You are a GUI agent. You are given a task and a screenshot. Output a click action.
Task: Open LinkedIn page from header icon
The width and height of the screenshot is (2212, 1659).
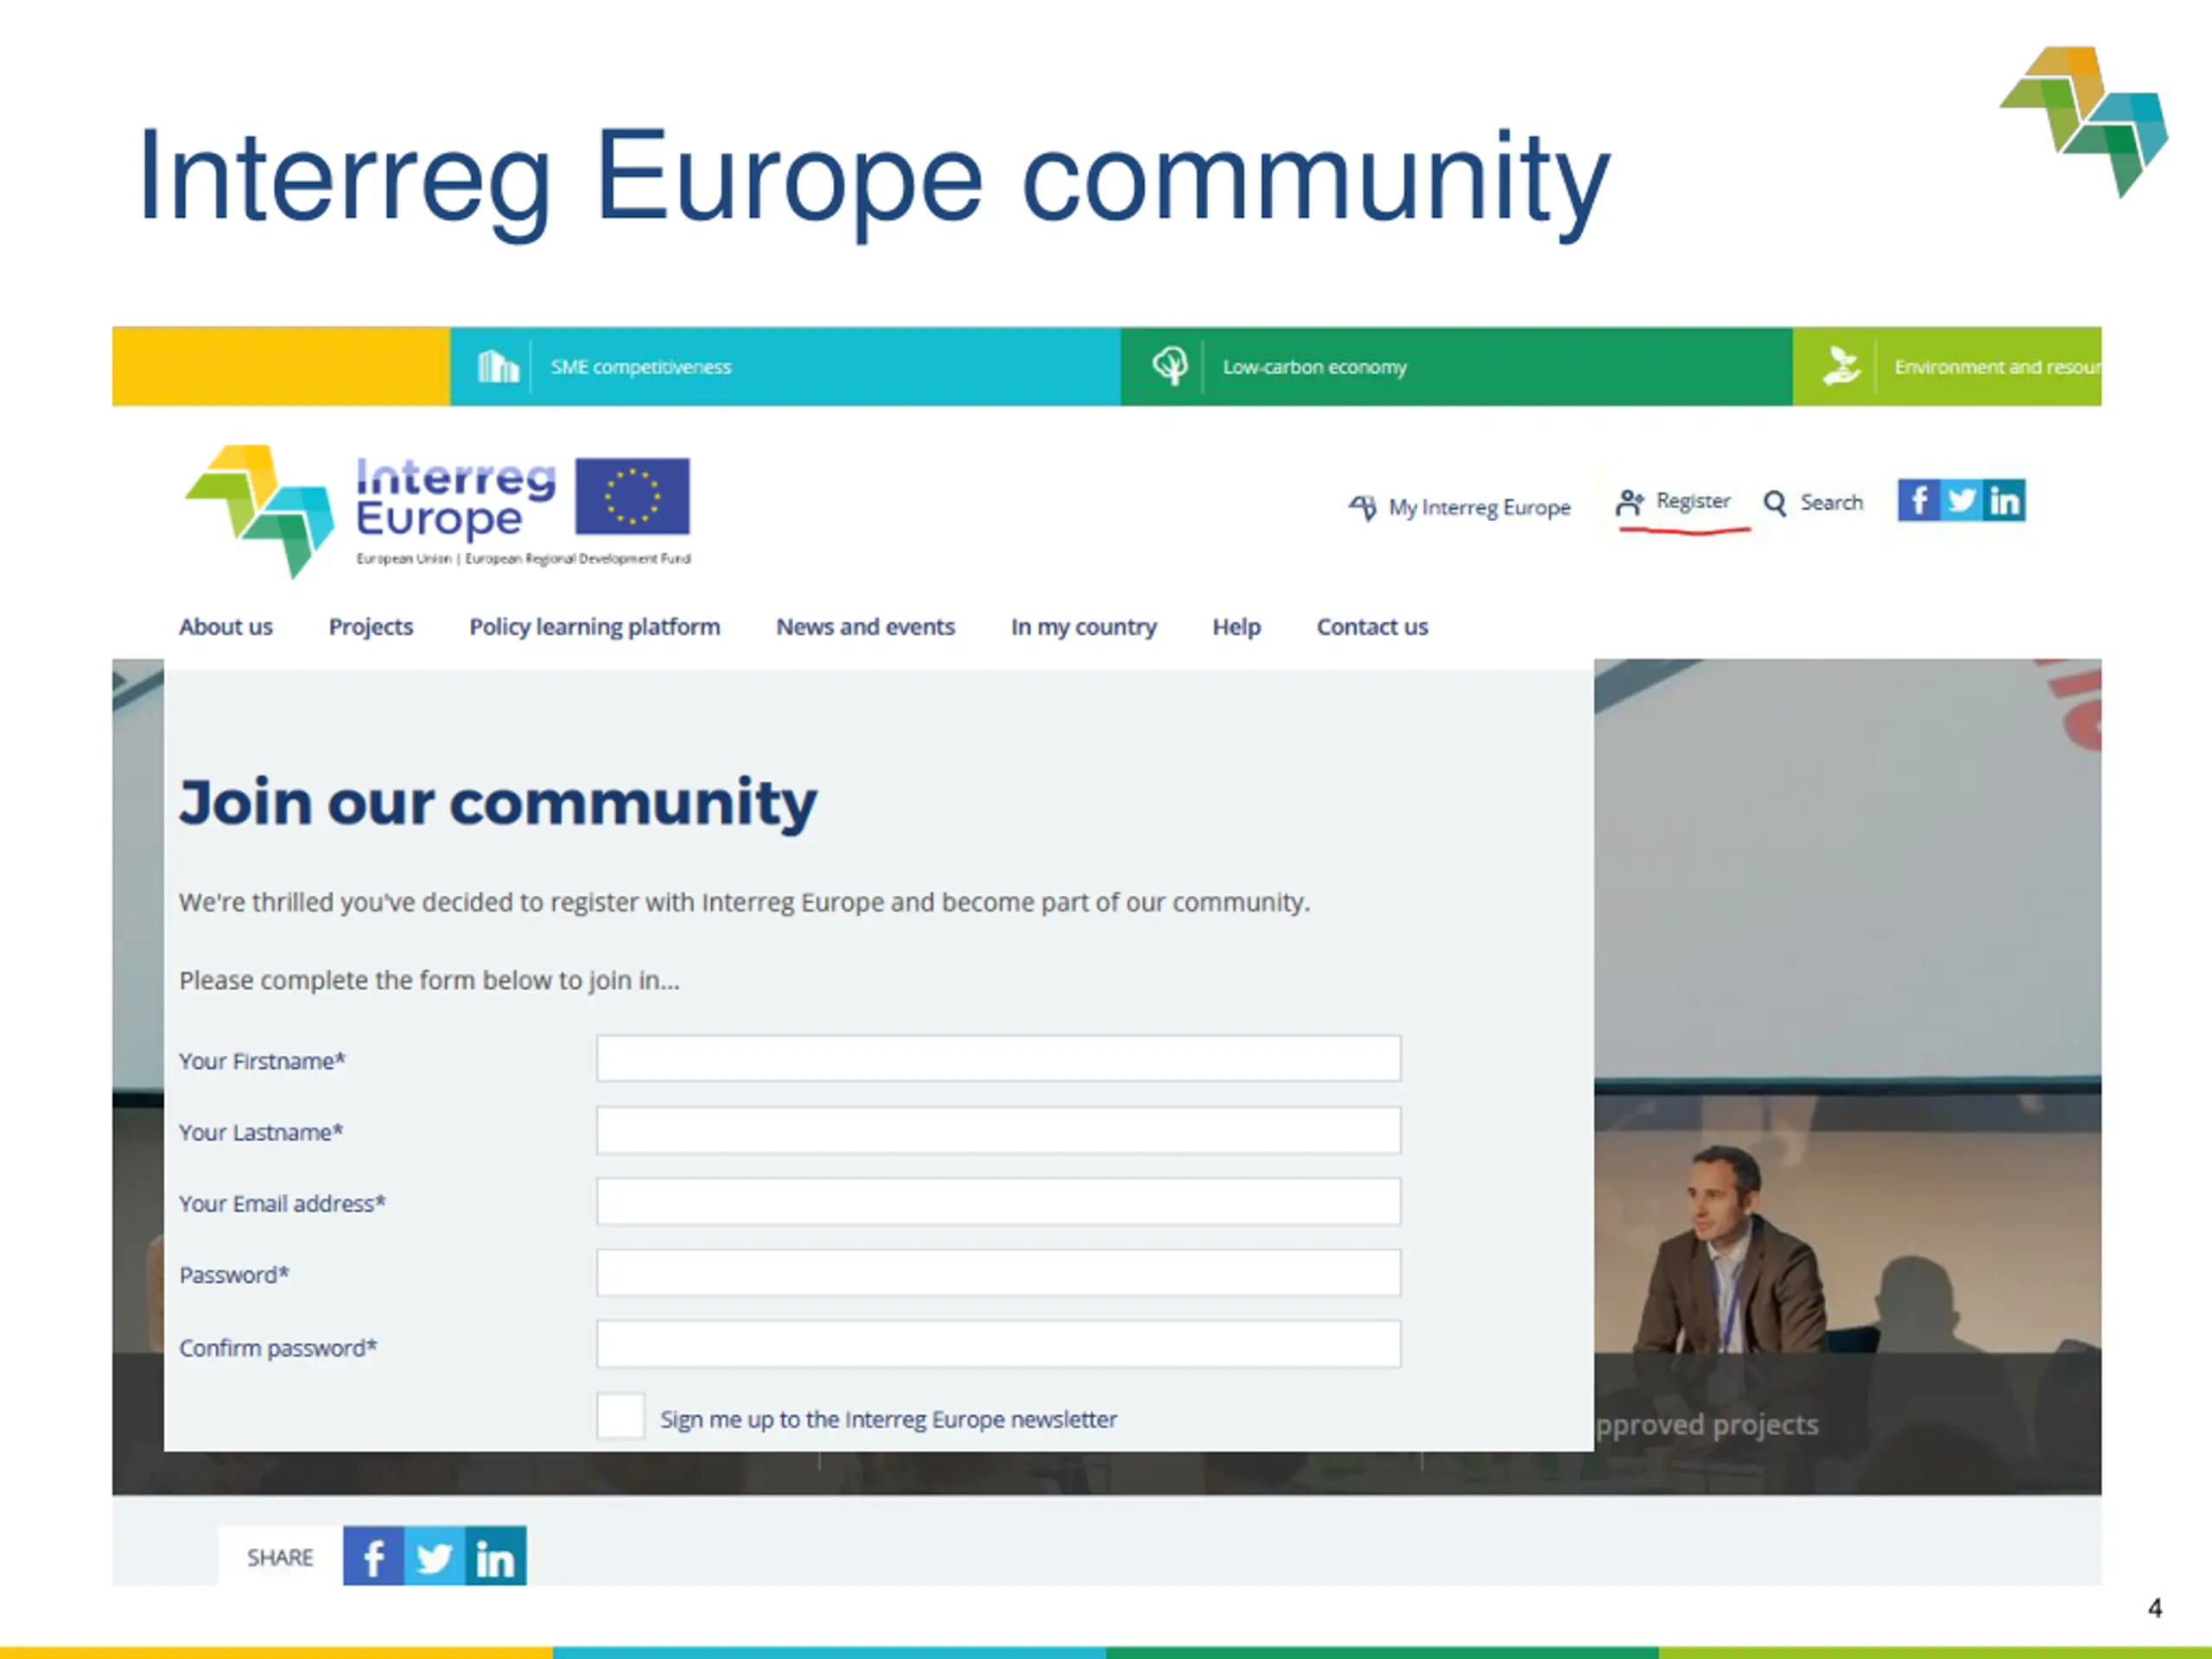(2004, 500)
